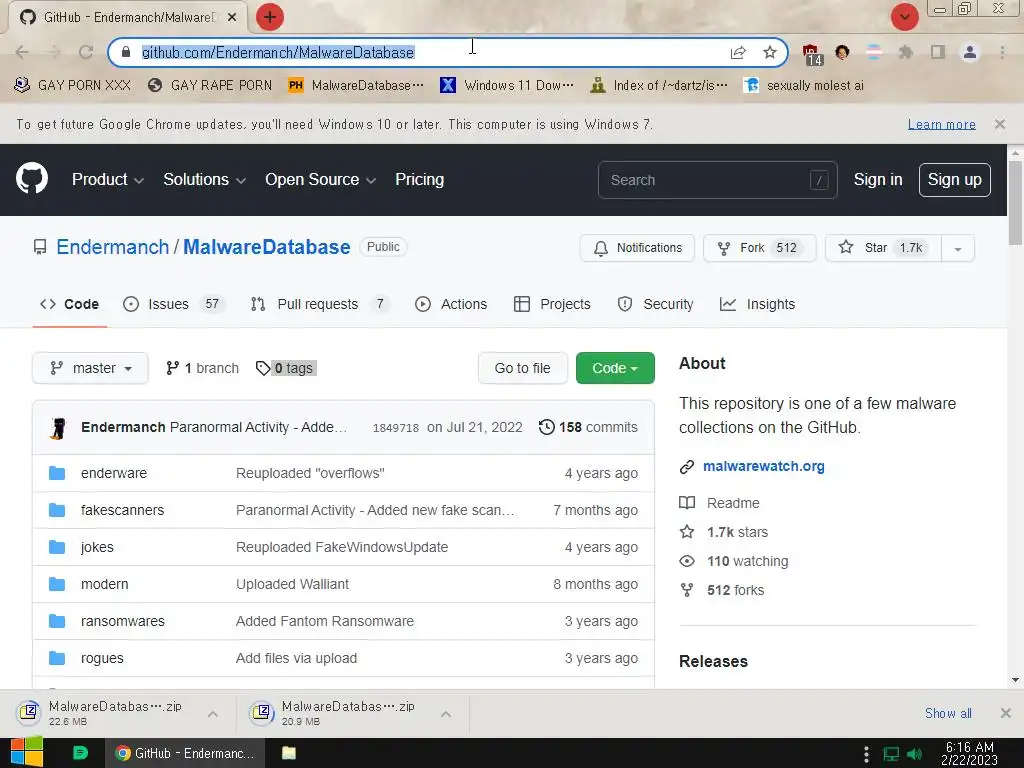Switch to the Actions tab

point(451,304)
